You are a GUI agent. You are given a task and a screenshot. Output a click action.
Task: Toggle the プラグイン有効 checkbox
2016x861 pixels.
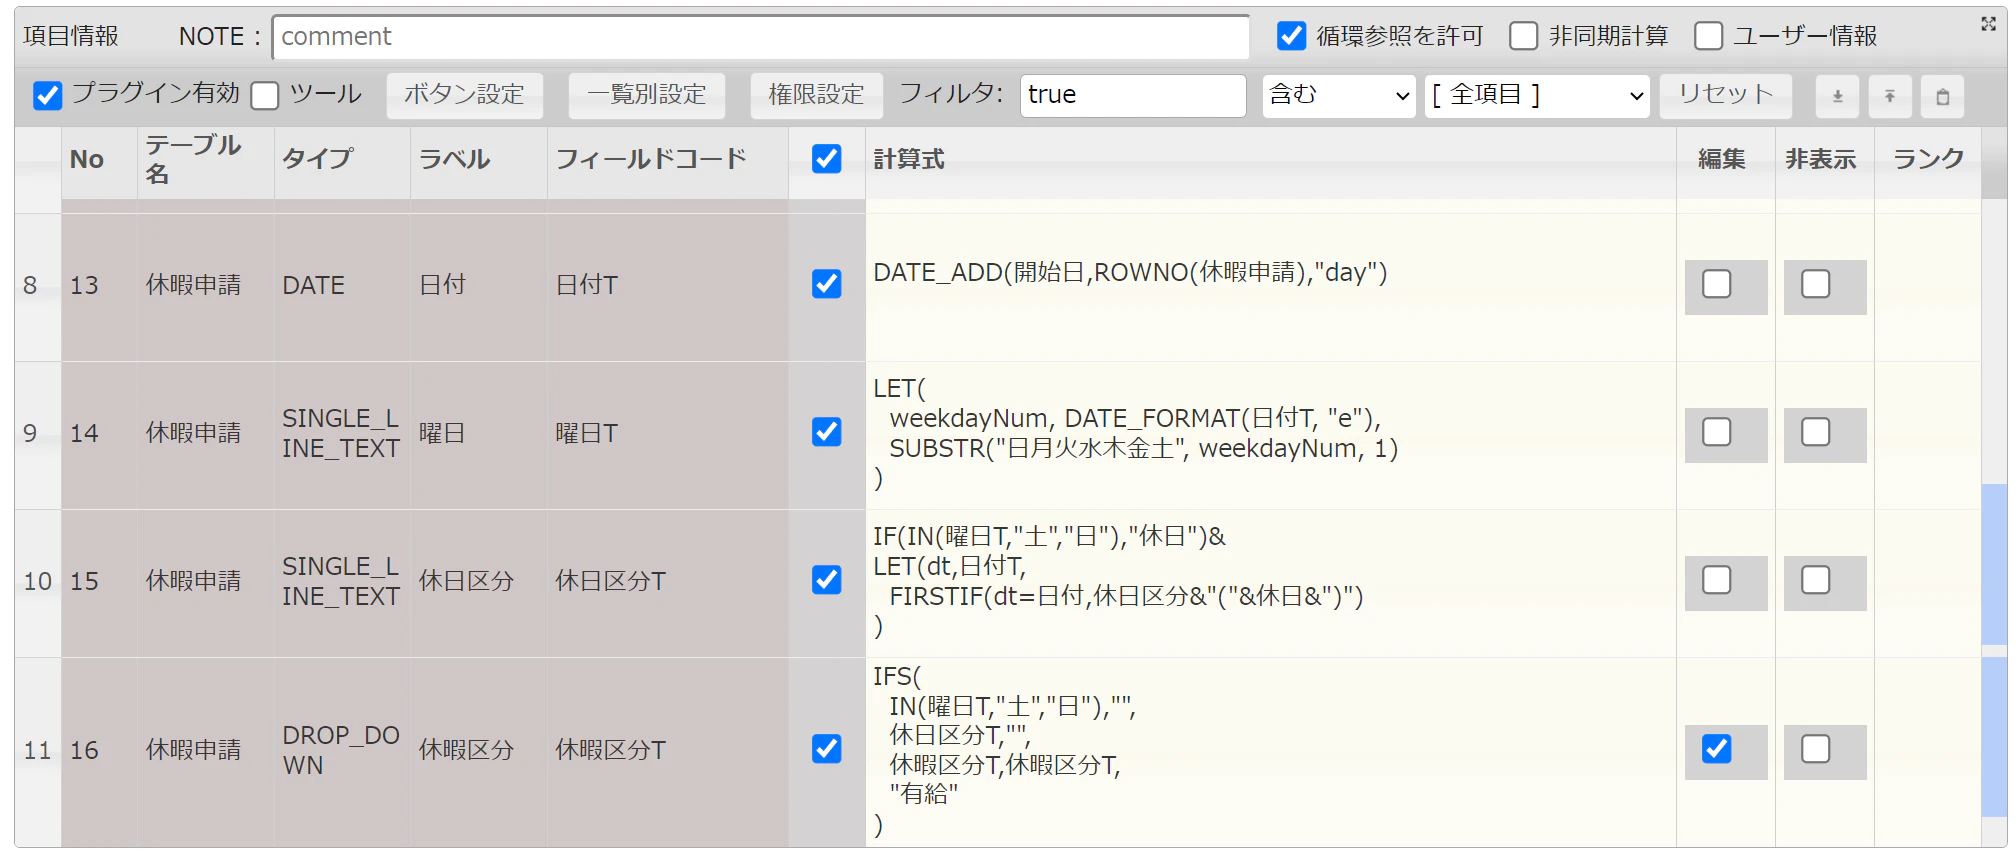click(47, 95)
